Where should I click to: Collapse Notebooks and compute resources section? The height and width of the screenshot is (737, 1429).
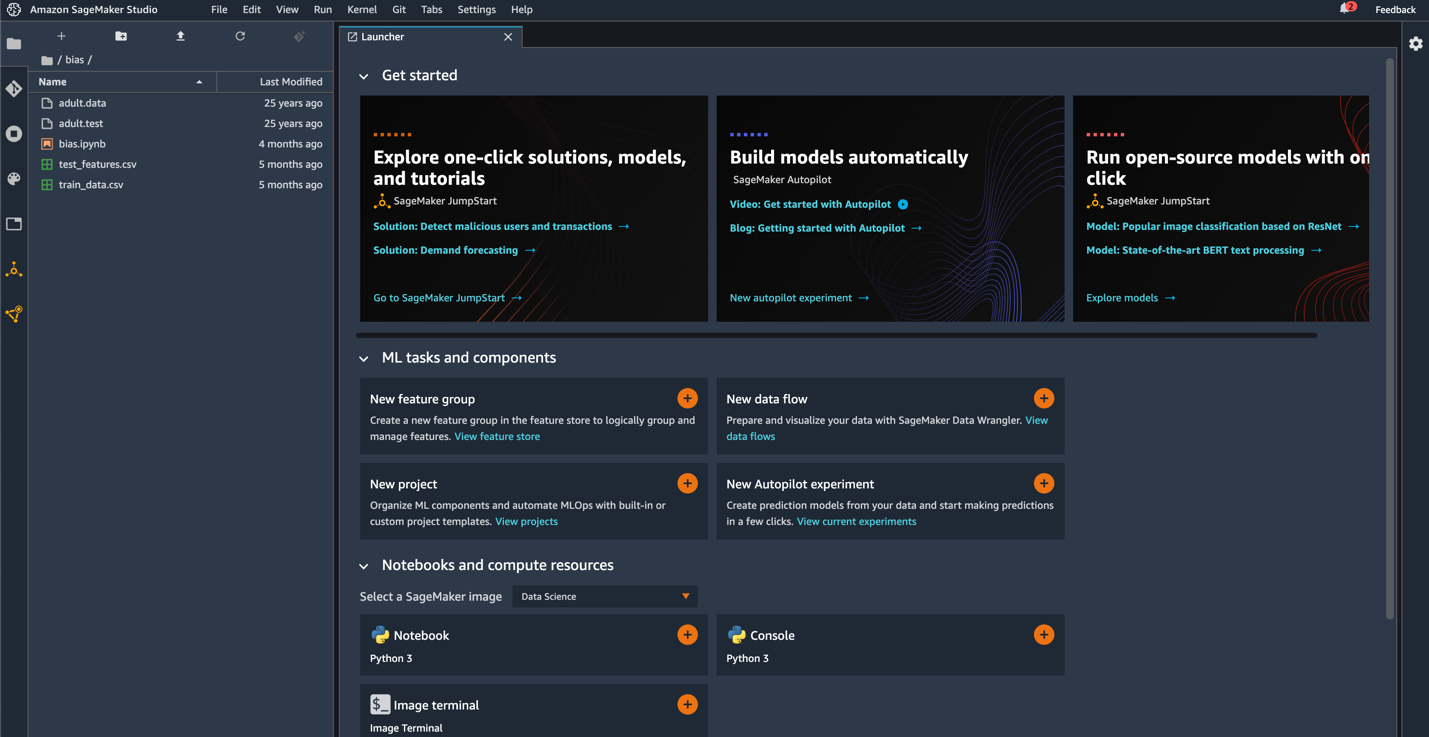click(364, 566)
